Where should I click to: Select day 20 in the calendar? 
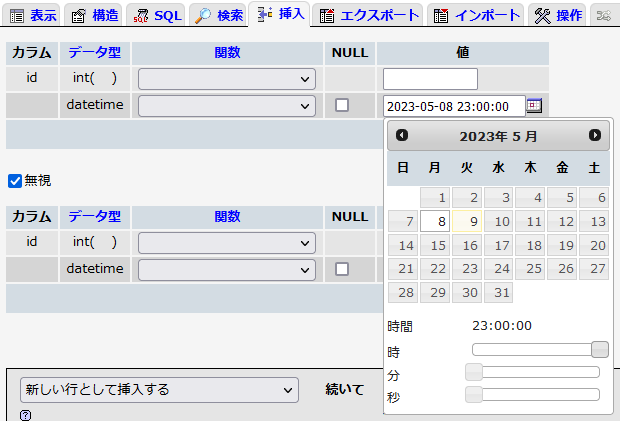click(594, 245)
